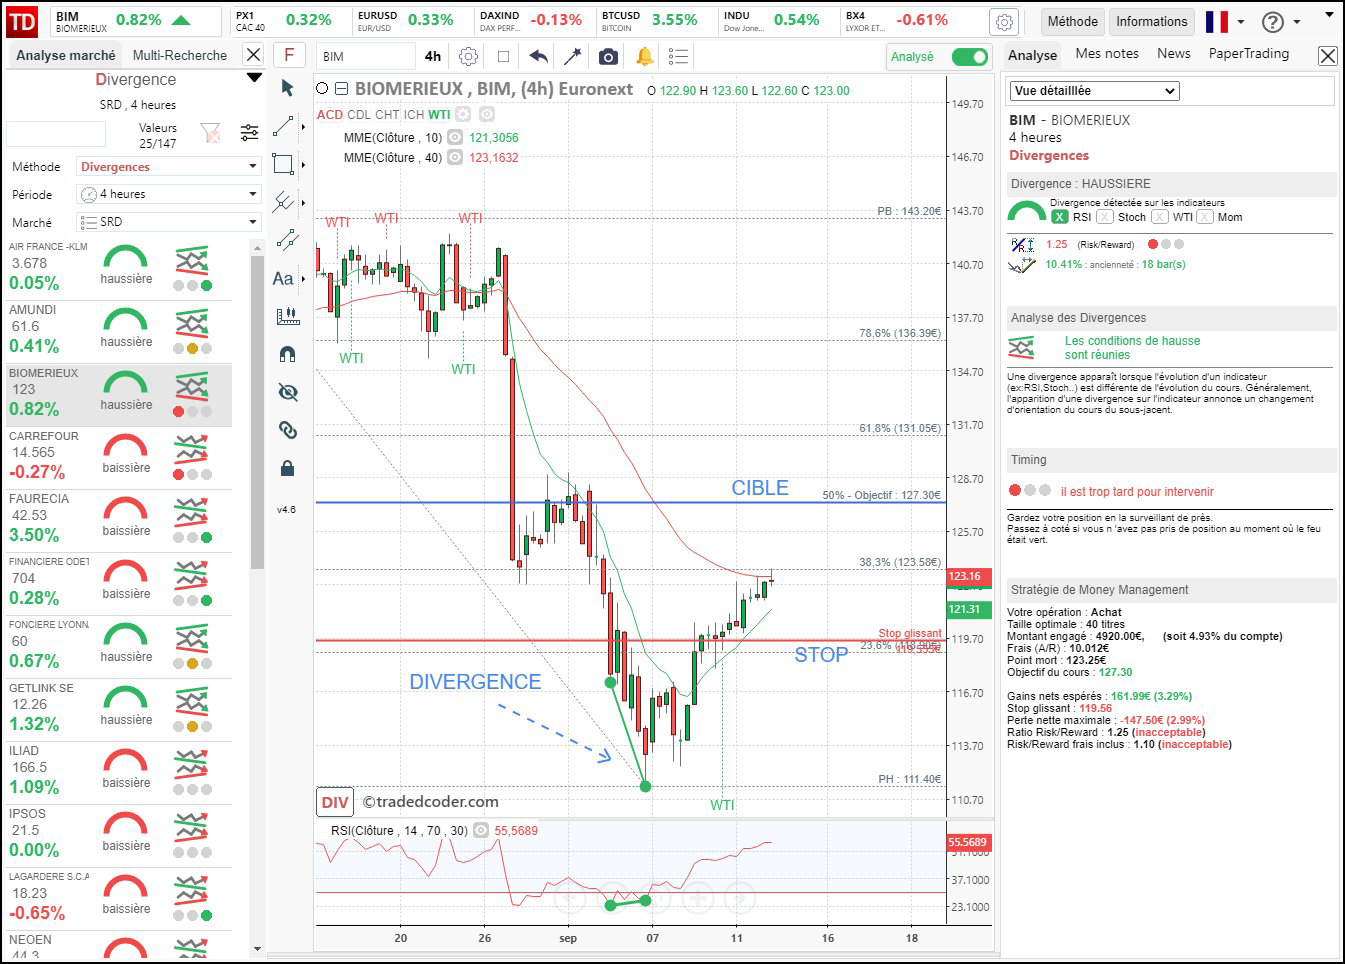This screenshot has height=964, width=1345.
Task: Expand the Divergence panel triangle
Action: [254, 79]
